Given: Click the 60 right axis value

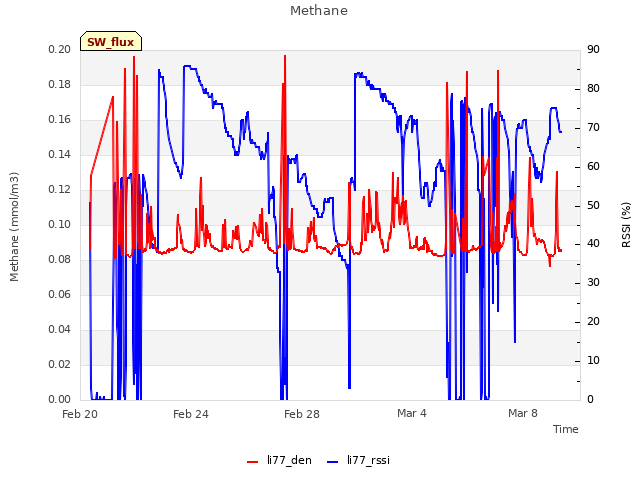Looking at the screenshot, I should pos(593,167).
